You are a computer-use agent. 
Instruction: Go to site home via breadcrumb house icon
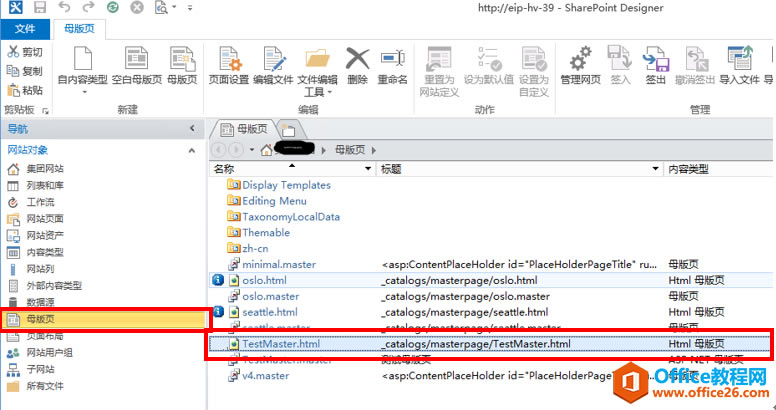click(267, 150)
